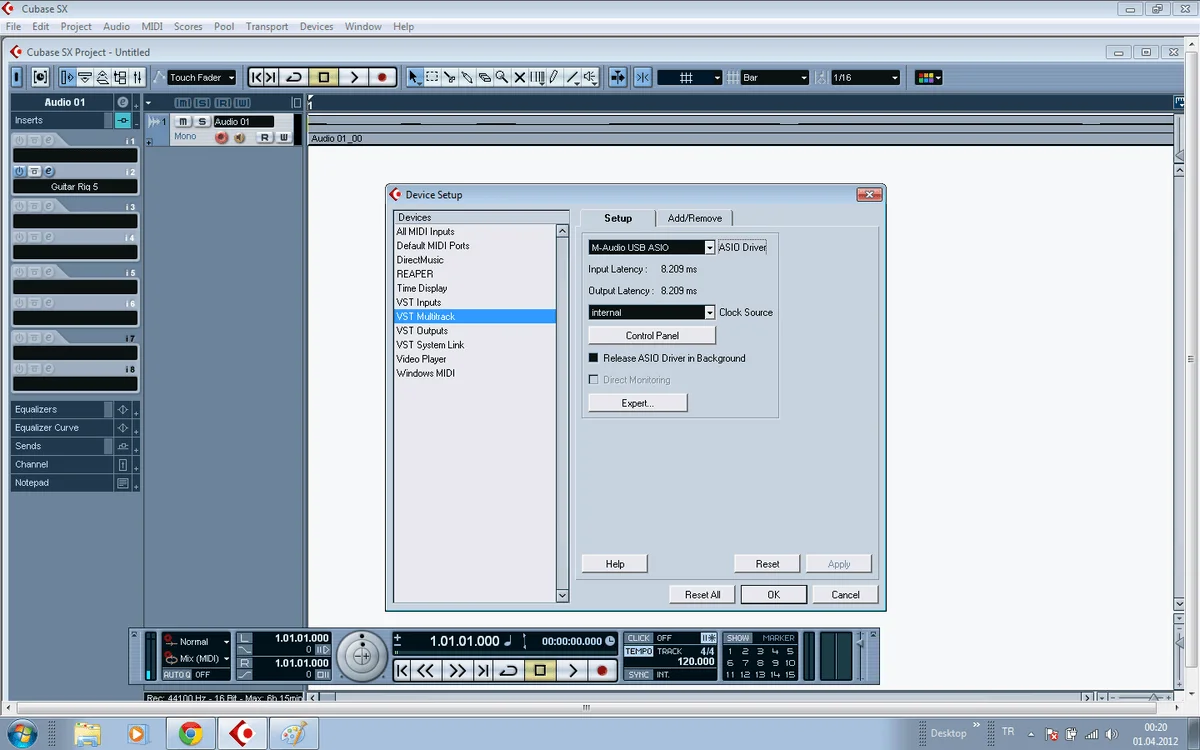This screenshot has height=750, width=1200.
Task: Click the jog wheel in transport
Action: pos(362,656)
